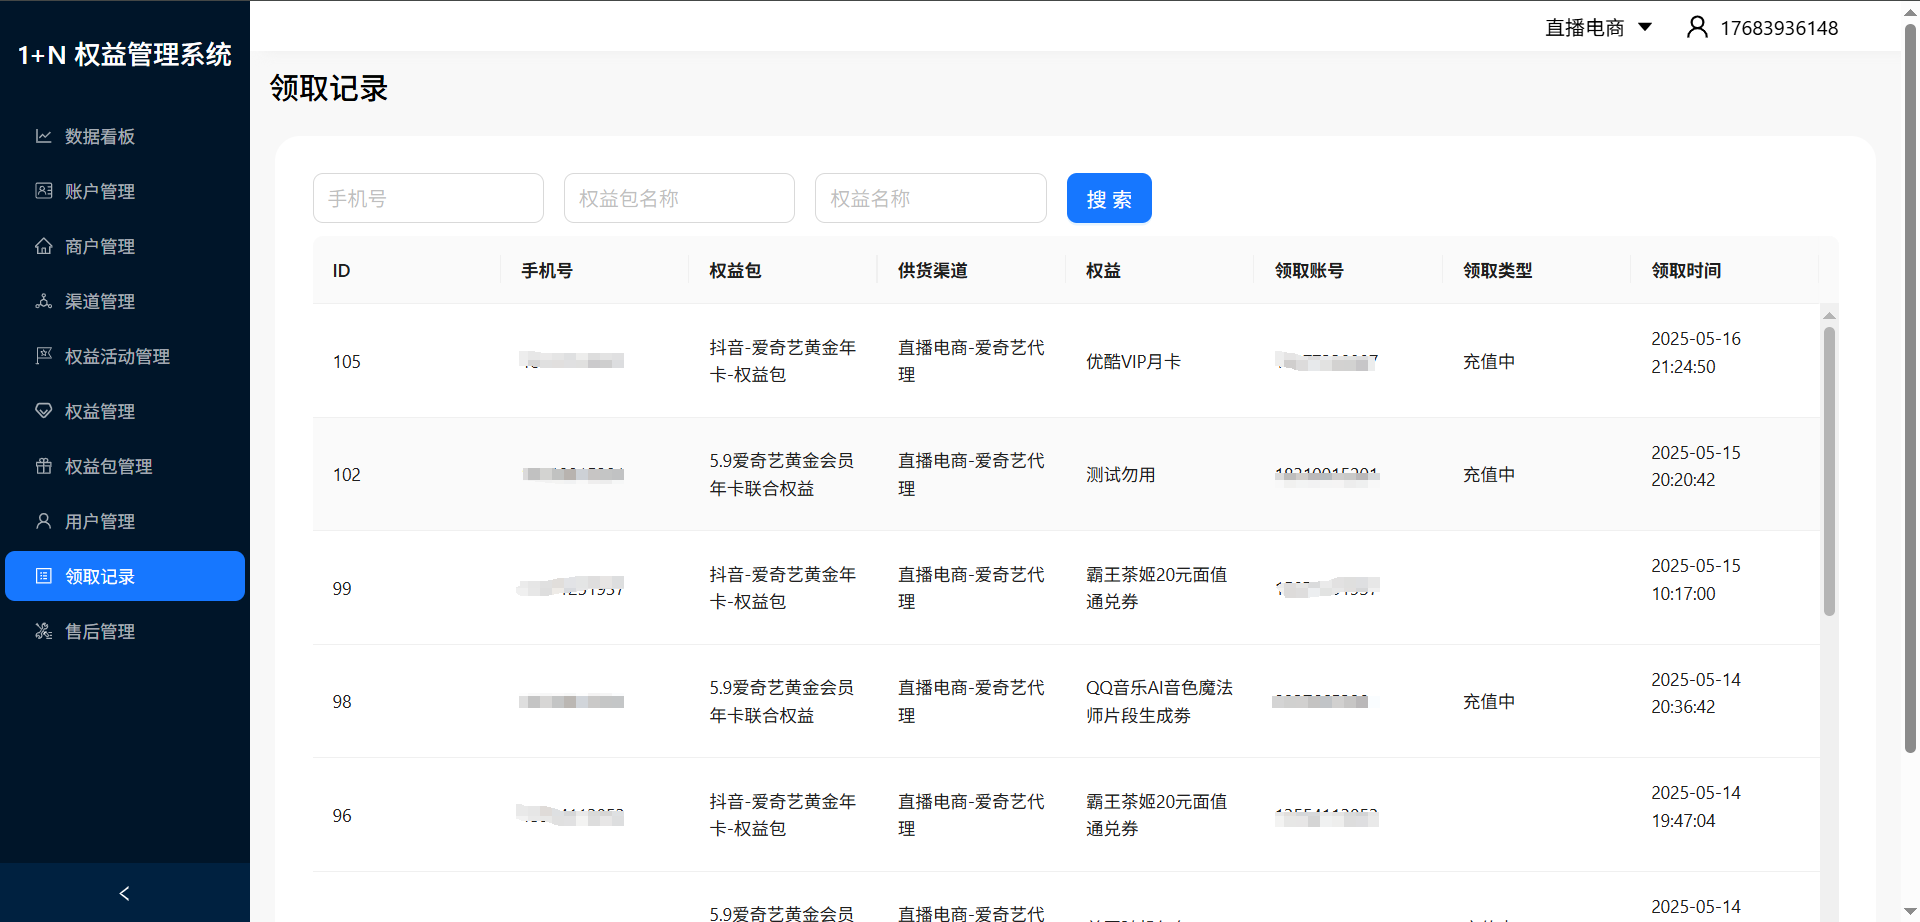
Task: Click the table scroll-up arrow
Action: pyautogui.click(x=1829, y=316)
